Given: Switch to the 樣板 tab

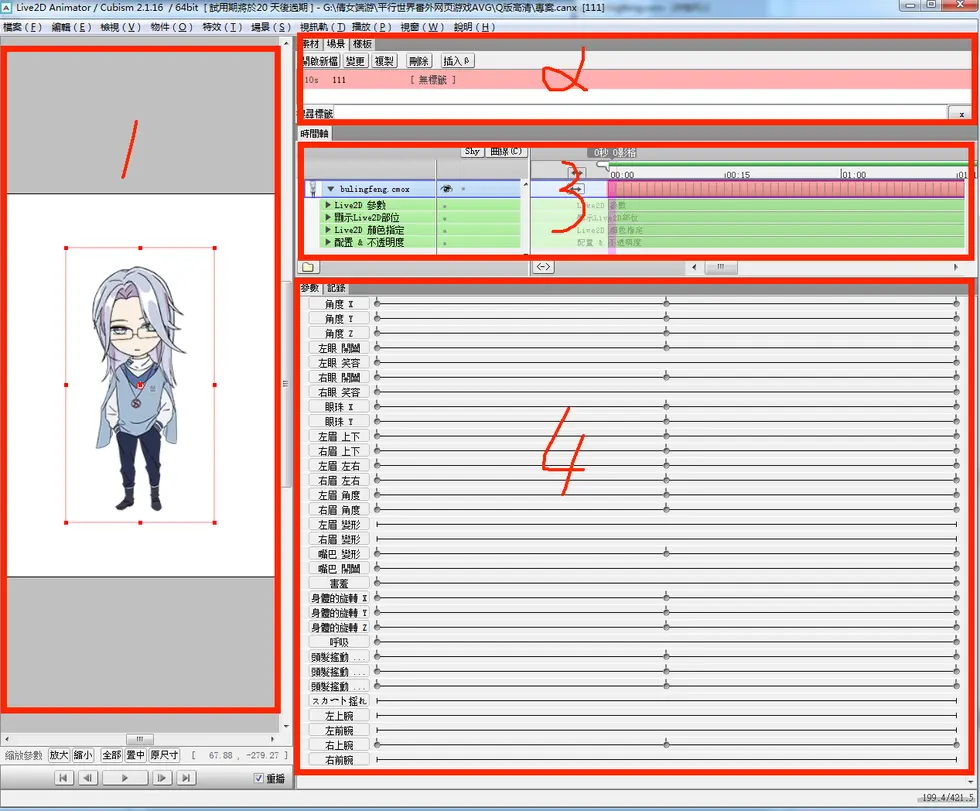Looking at the screenshot, I should point(362,44).
